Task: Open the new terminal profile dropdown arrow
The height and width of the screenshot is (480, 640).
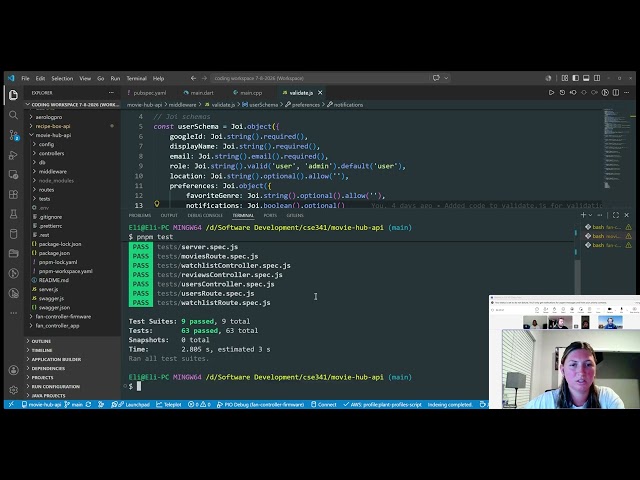Action: [x=590, y=215]
